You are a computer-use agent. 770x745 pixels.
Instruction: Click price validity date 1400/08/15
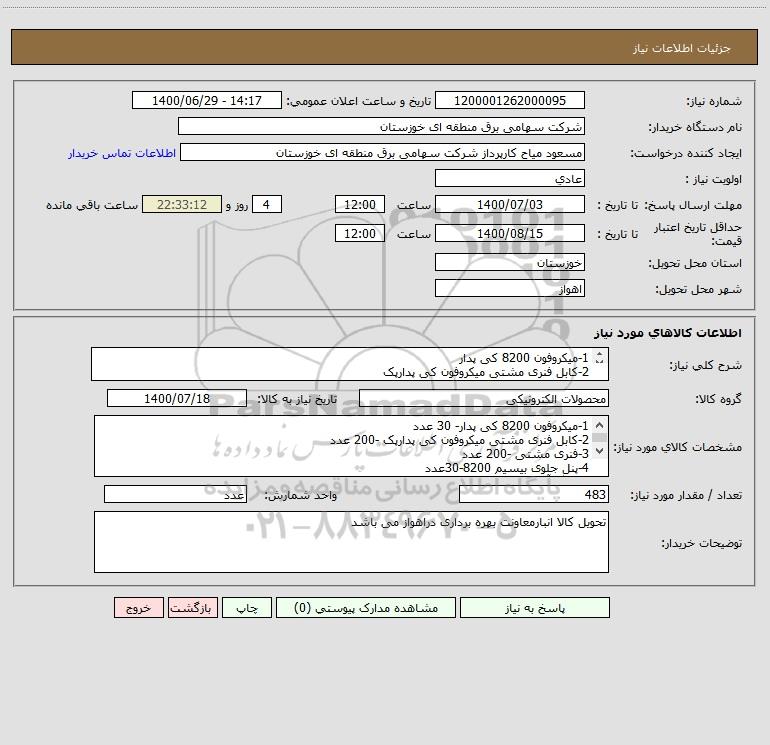510,233
